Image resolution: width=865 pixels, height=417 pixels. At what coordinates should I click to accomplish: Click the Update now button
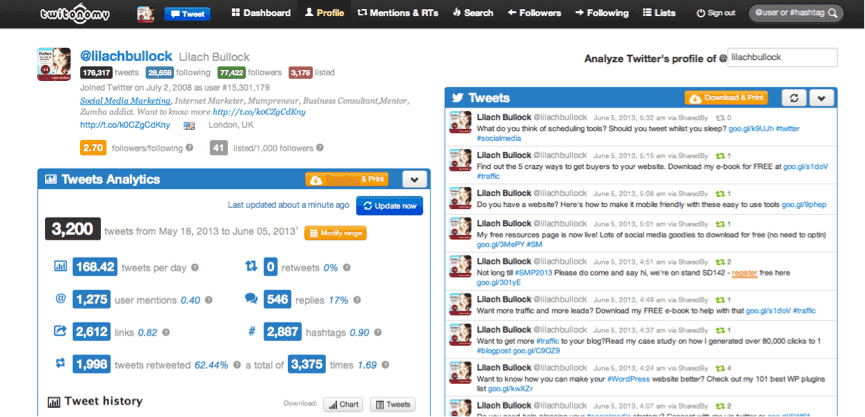[389, 206]
